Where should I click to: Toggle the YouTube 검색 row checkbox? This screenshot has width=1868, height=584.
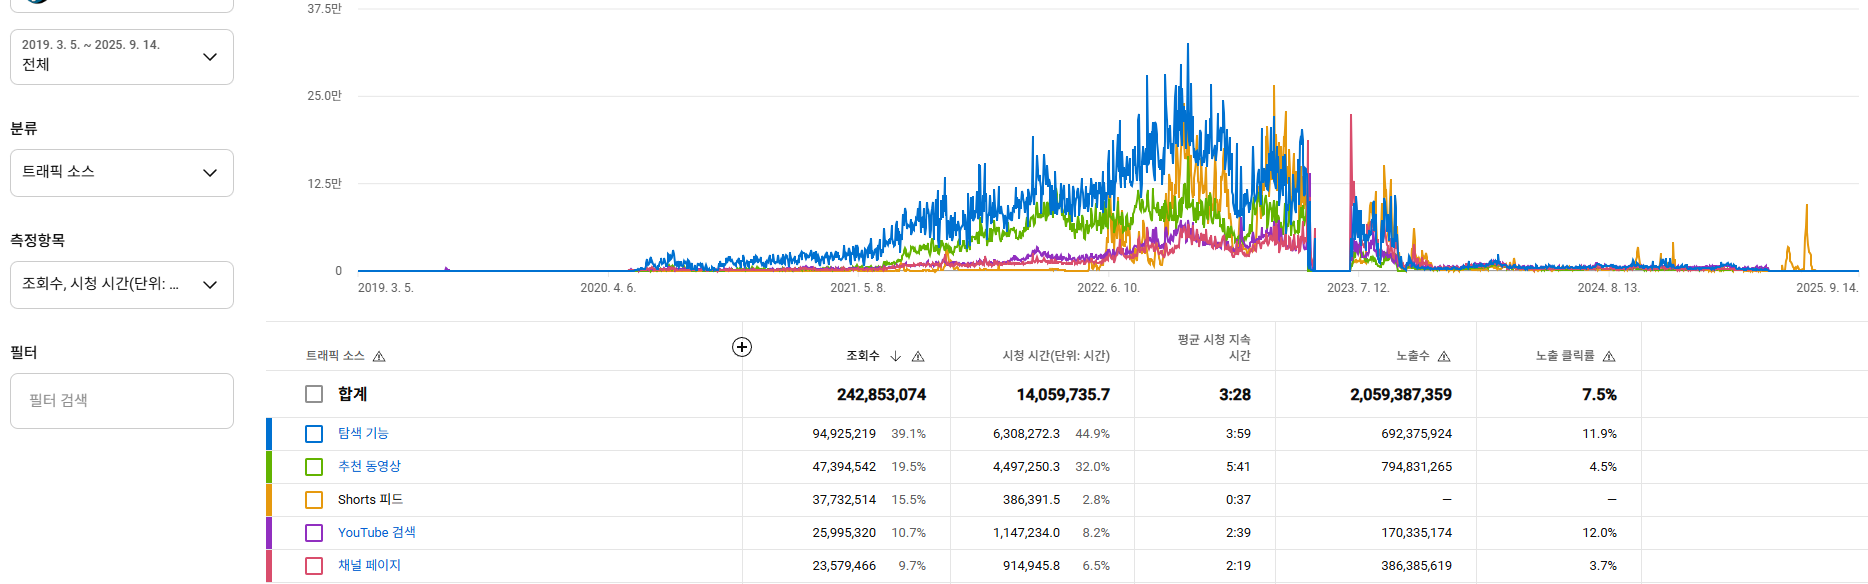[x=314, y=533]
